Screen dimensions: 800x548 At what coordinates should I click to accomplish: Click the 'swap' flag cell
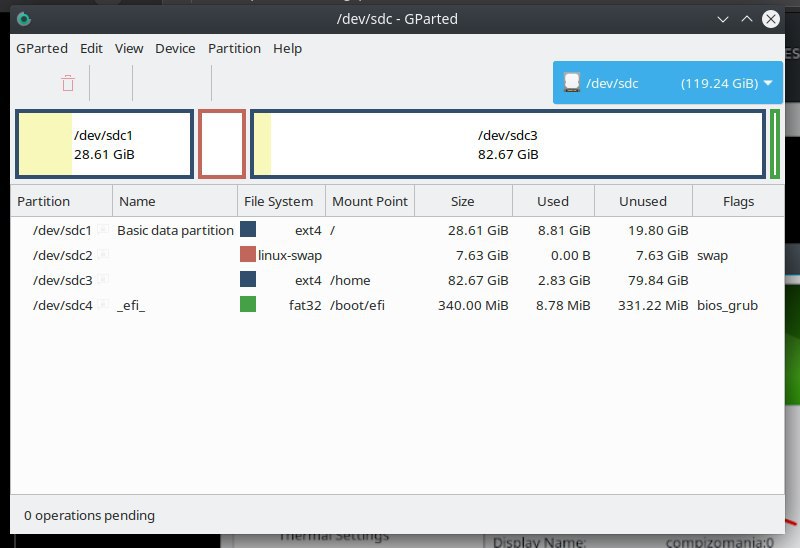point(712,256)
